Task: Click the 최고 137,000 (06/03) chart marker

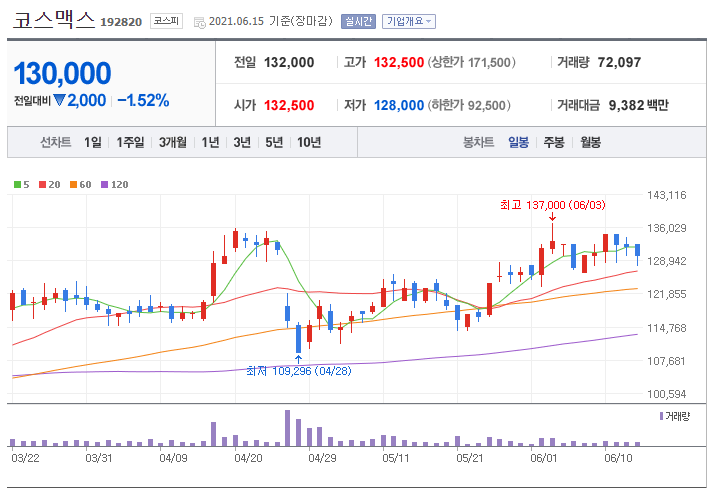Action: 552,205
